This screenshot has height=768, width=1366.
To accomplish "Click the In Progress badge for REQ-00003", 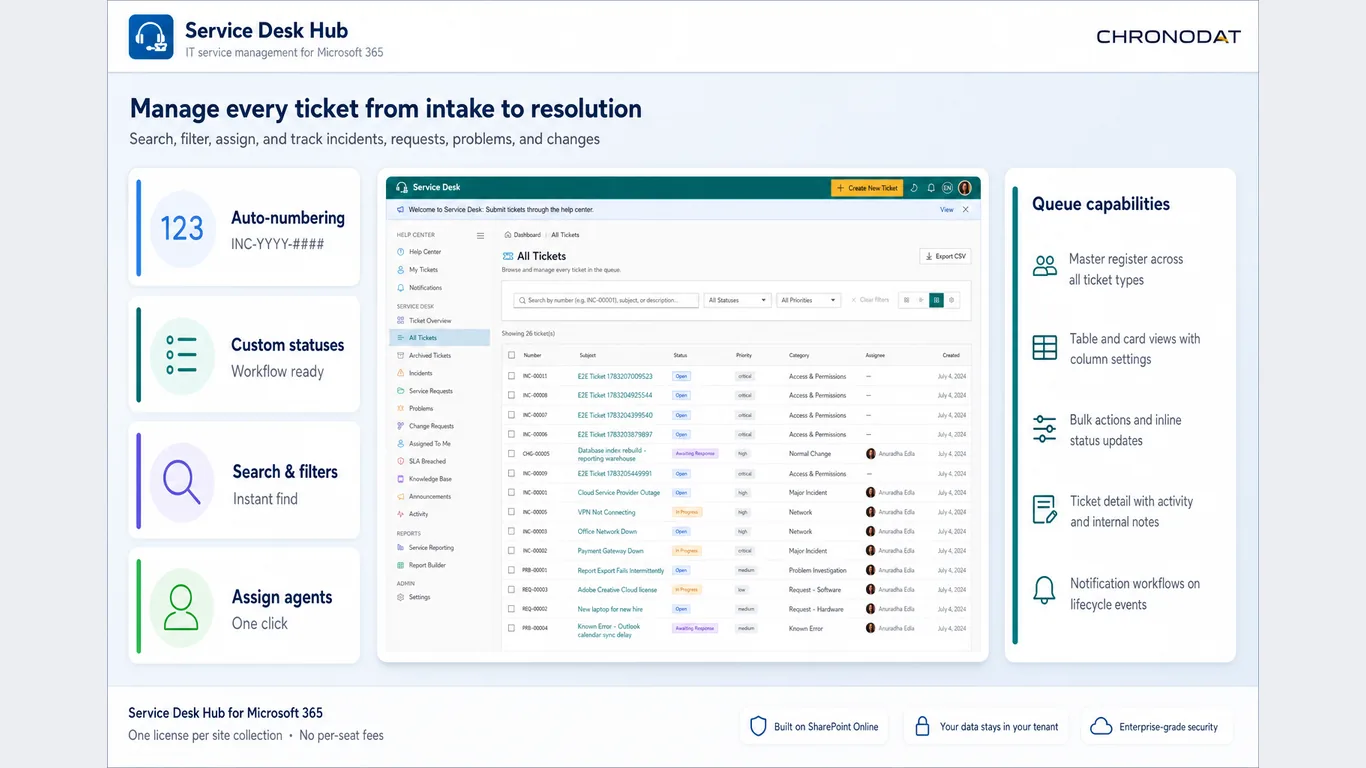I will pos(687,590).
